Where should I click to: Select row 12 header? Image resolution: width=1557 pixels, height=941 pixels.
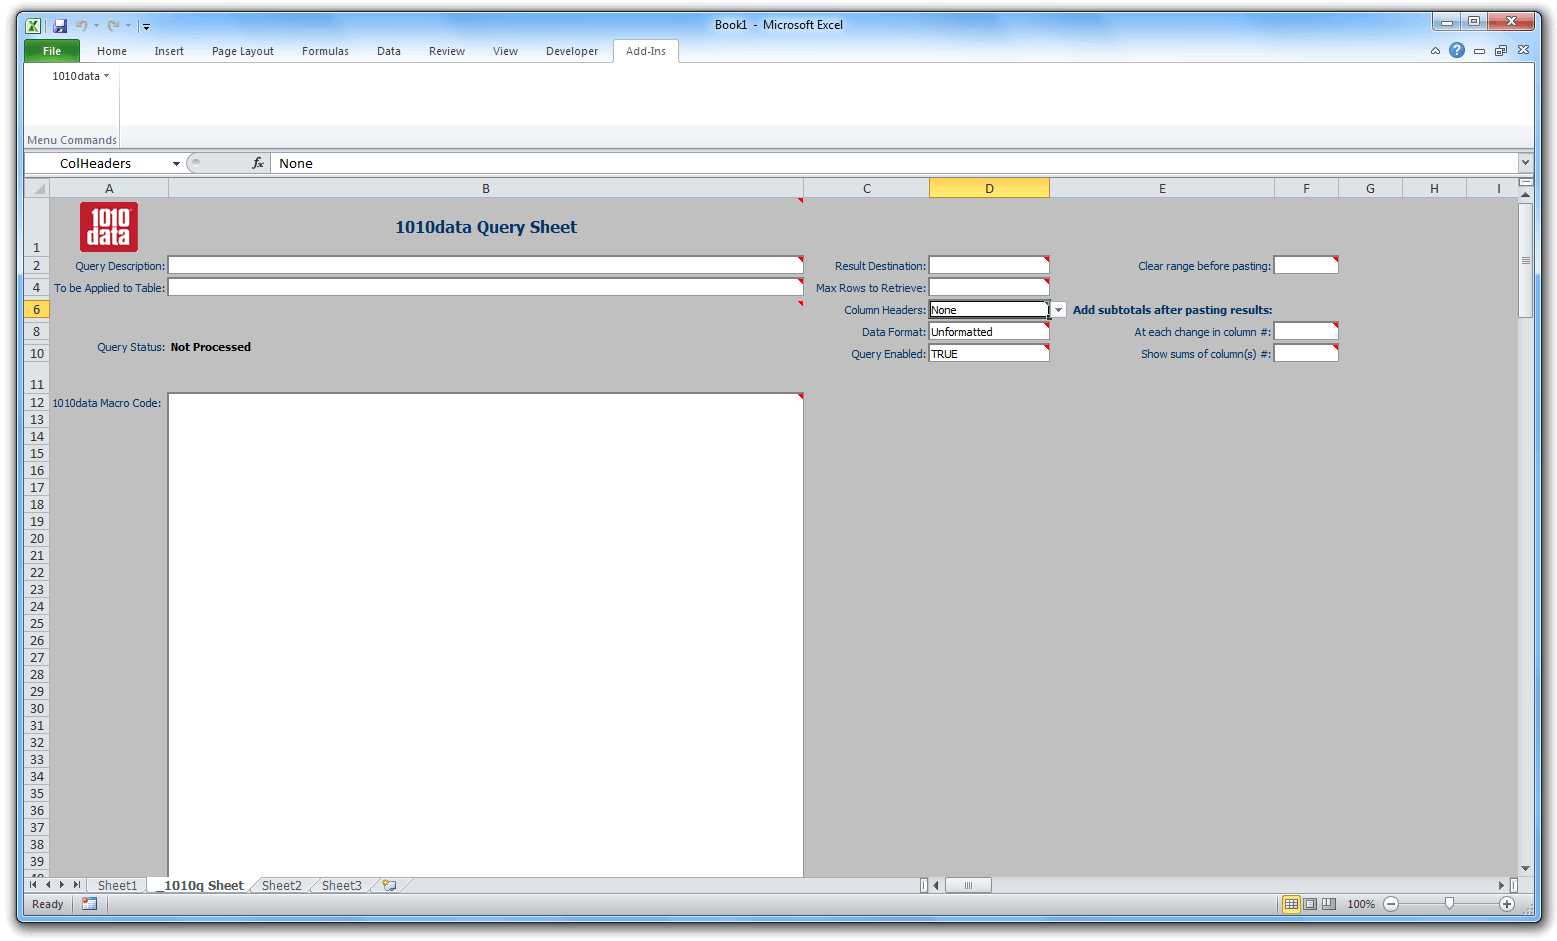[x=37, y=403]
